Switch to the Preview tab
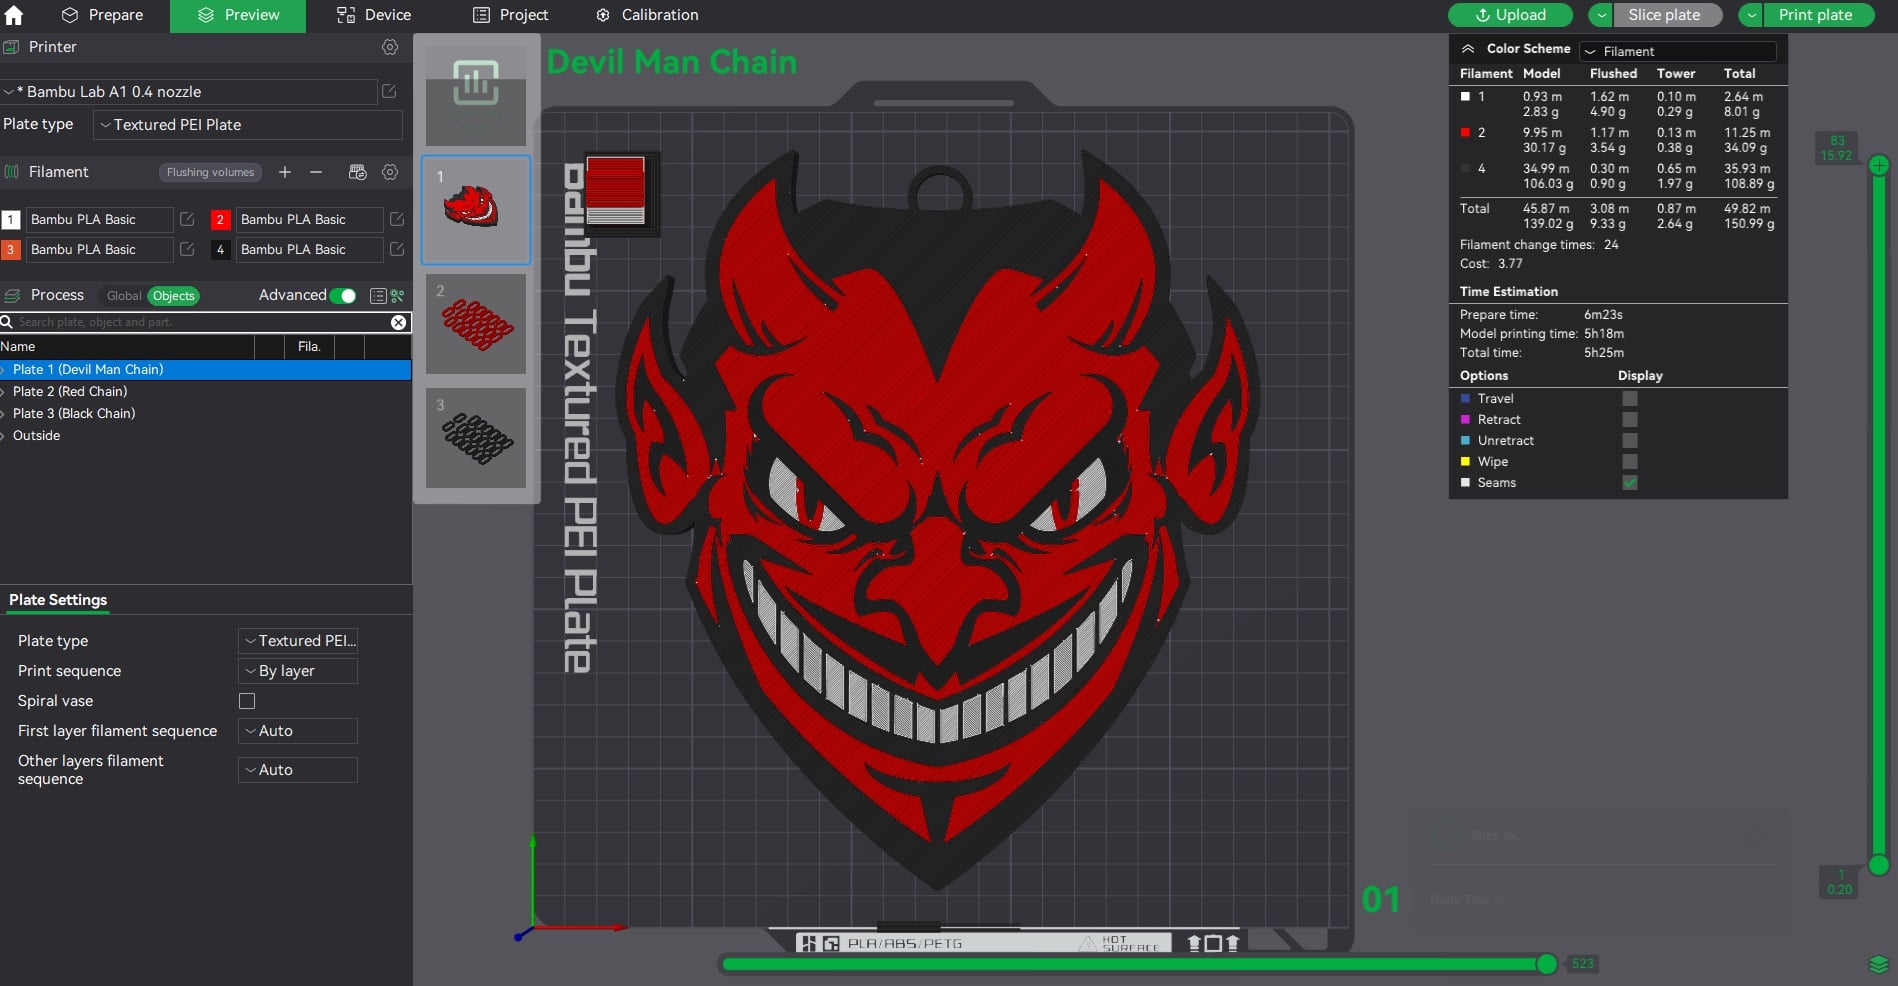 (238, 15)
